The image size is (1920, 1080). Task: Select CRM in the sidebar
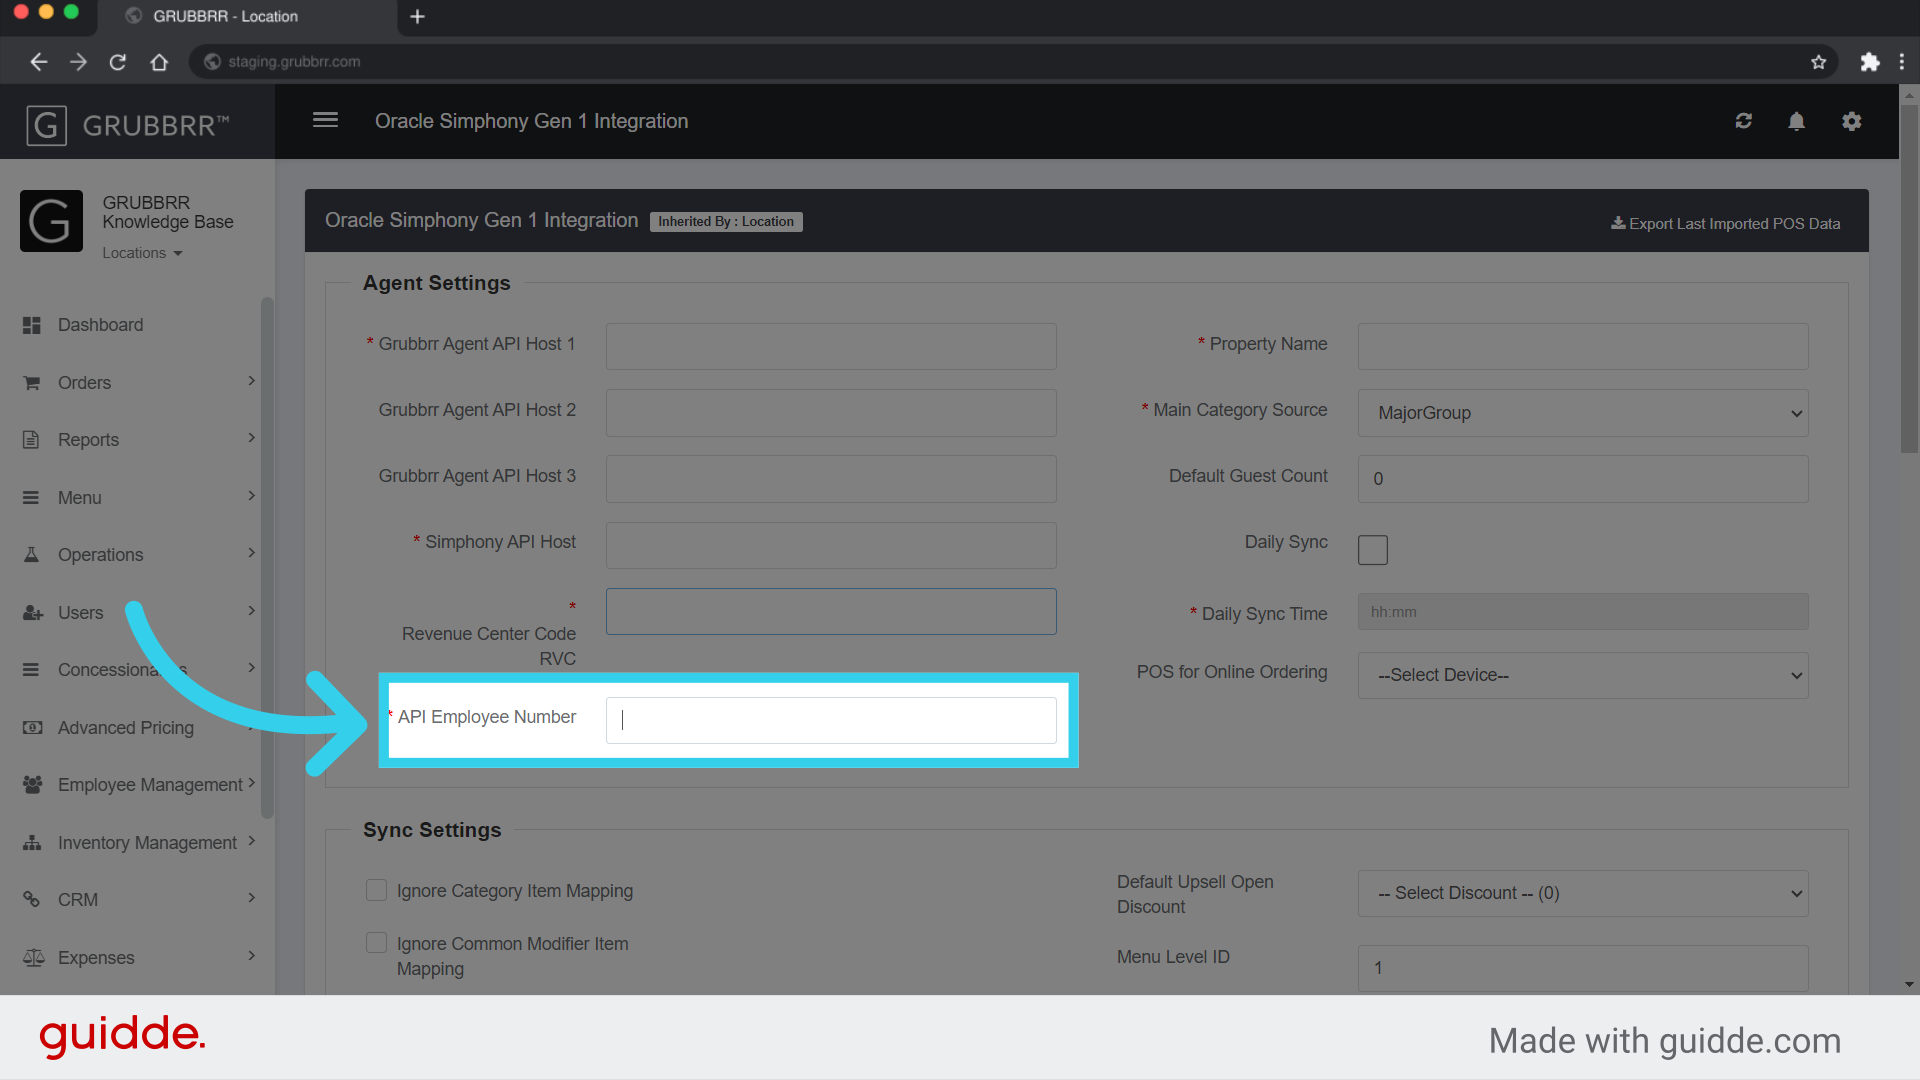pos(78,900)
